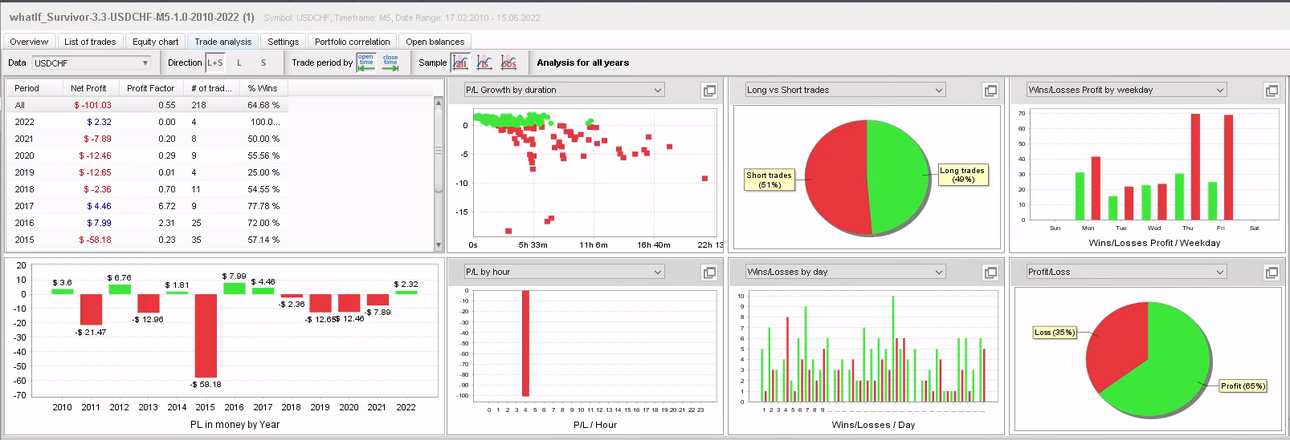Choose the OOS sample icon
The height and width of the screenshot is (440, 1290).
click(509, 63)
